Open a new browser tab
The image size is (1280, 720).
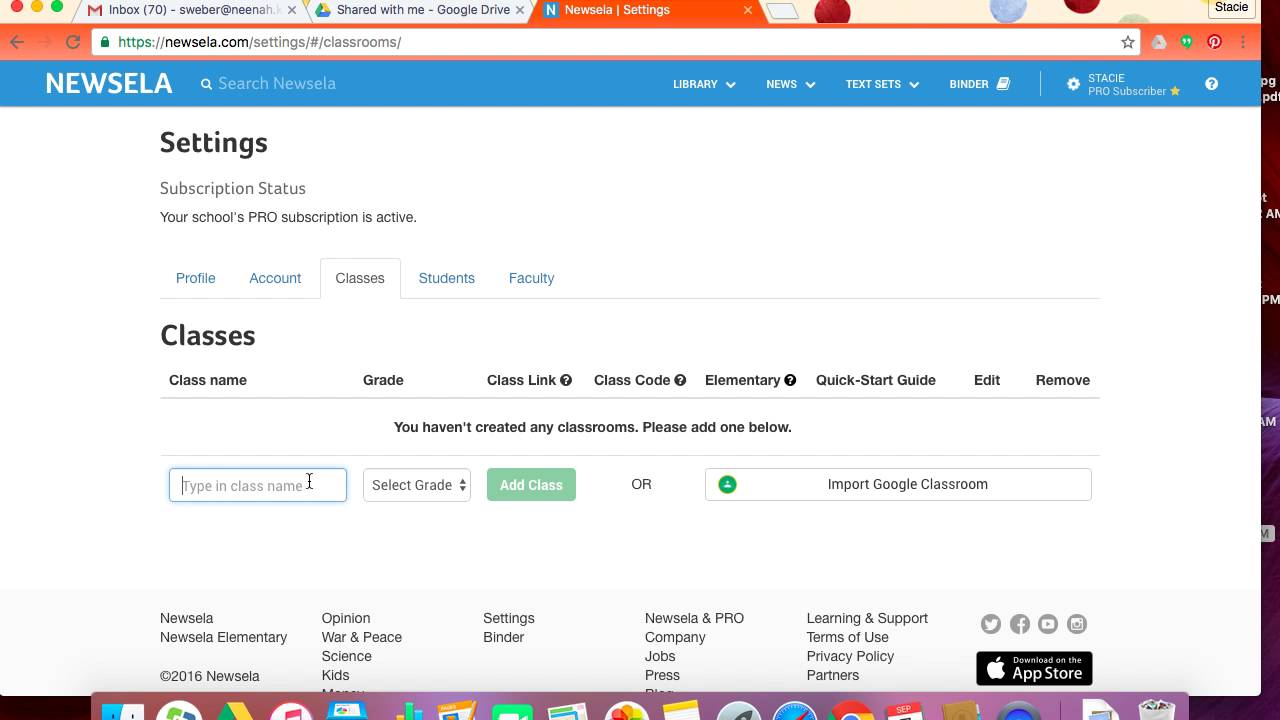point(783,11)
